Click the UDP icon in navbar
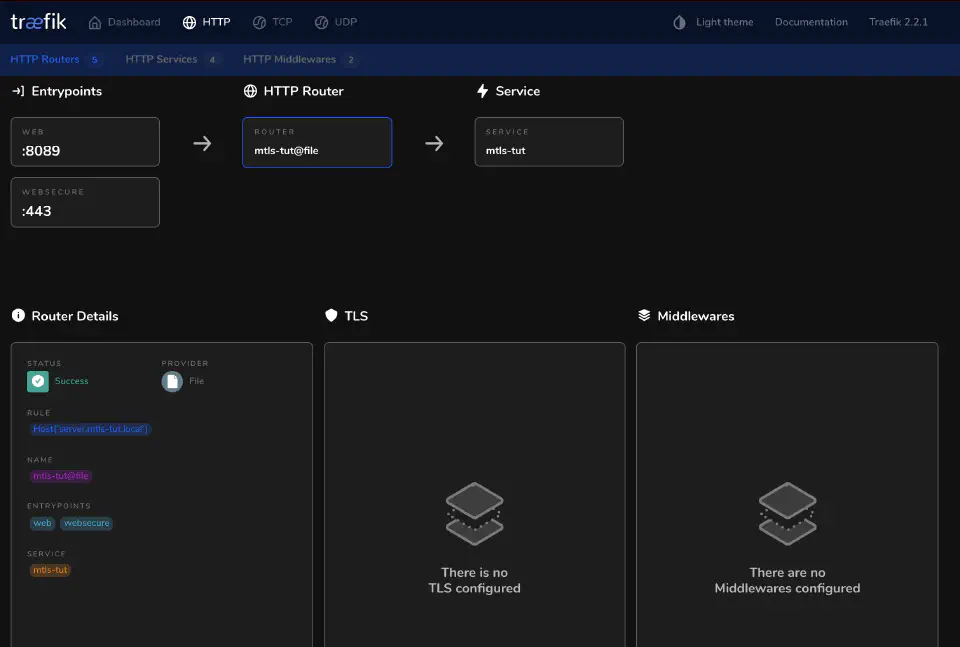960x647 pixels. (x=321, y=23)
